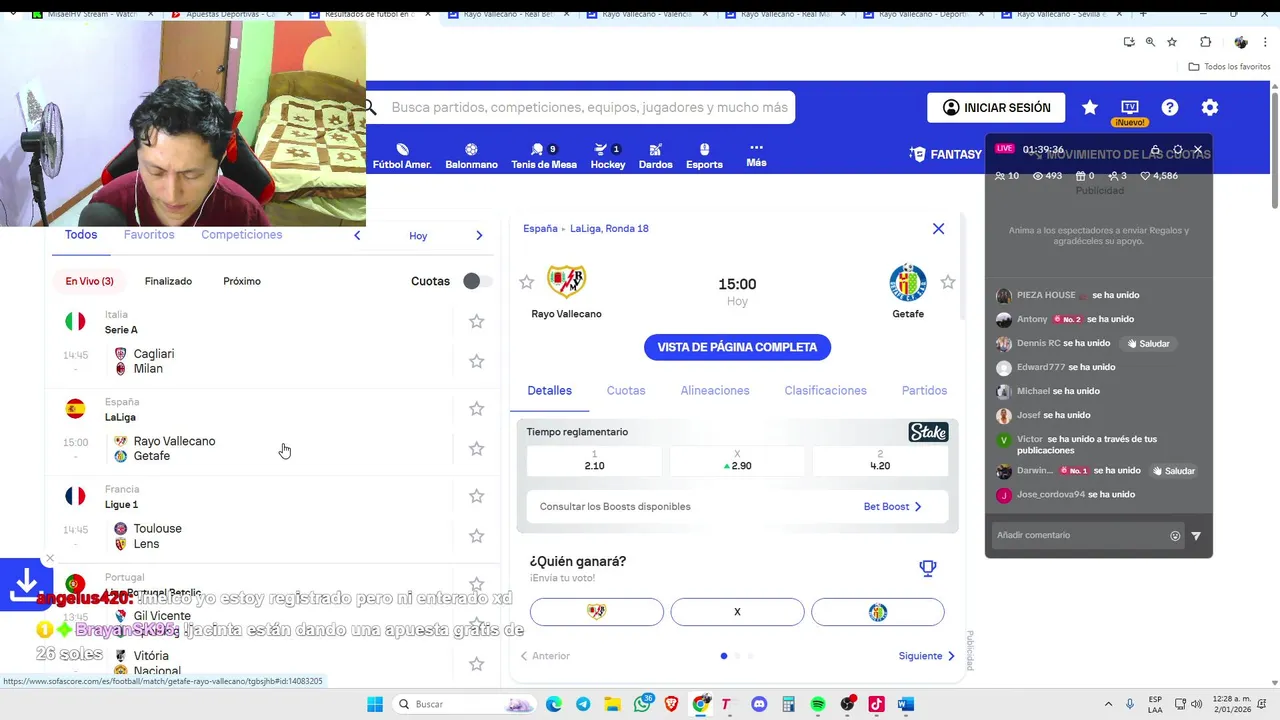Image resolution: width=1280 pixels, height=720 pixels.
Task: Go to previous day arrow beside Hoy
Action: pyautogui.click(x=357, y=236)
